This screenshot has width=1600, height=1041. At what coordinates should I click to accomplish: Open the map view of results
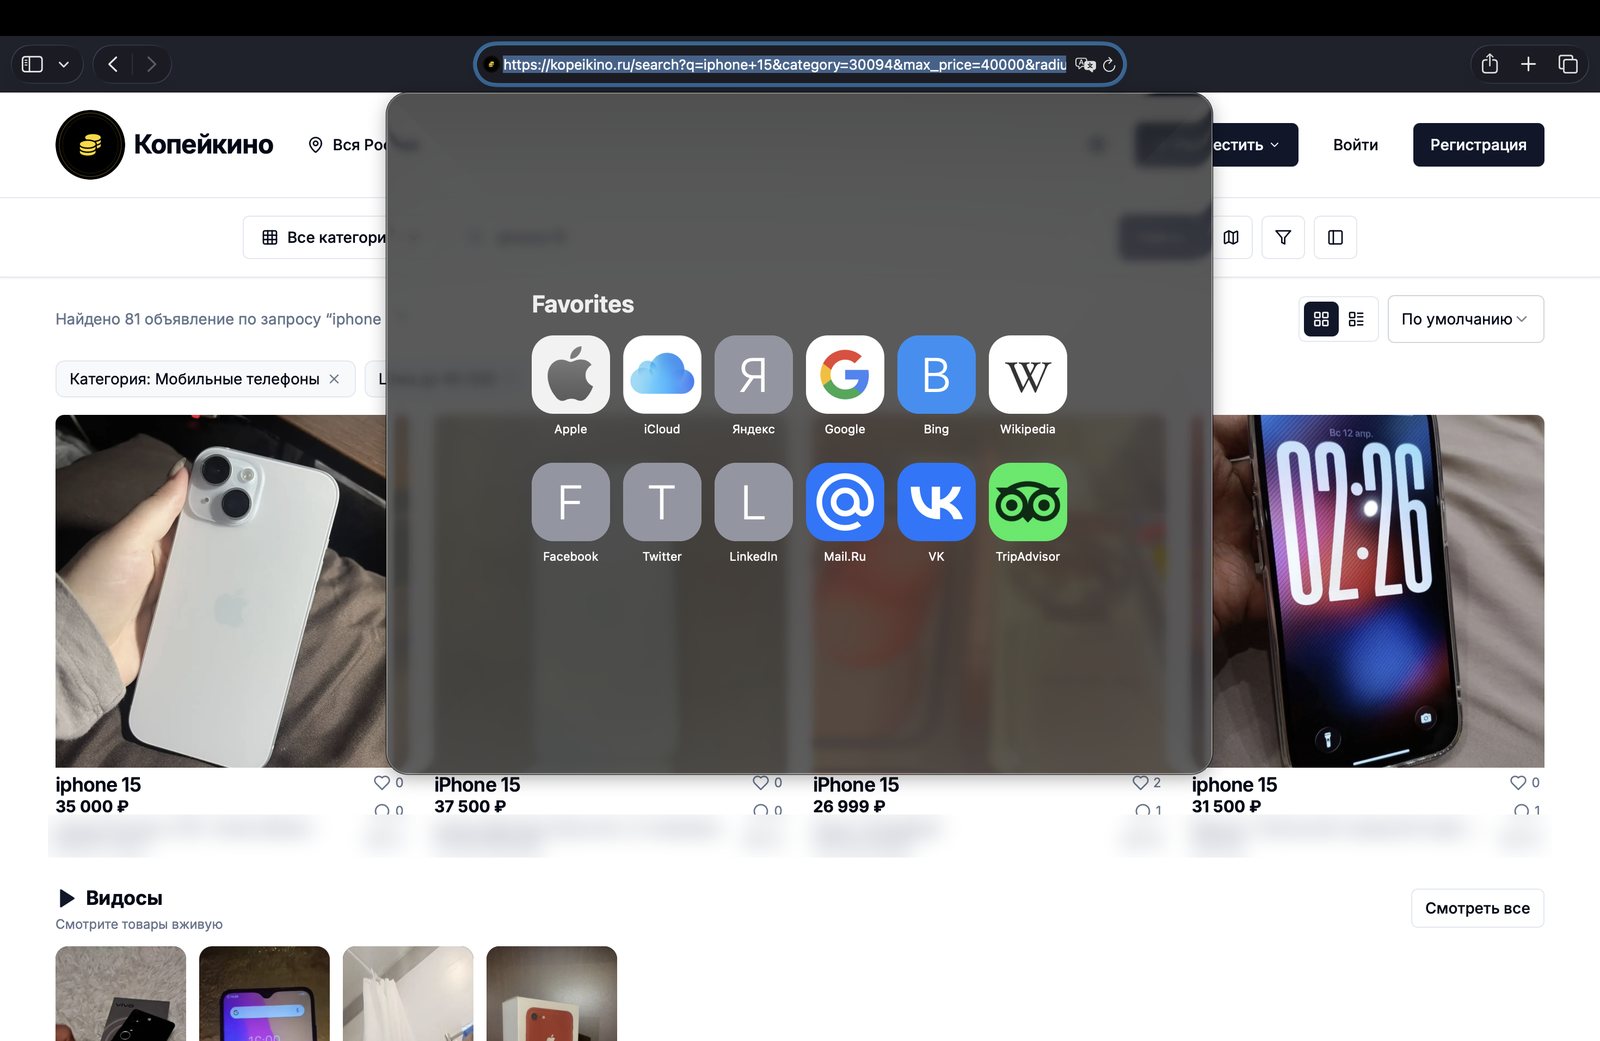(1231, 237)
